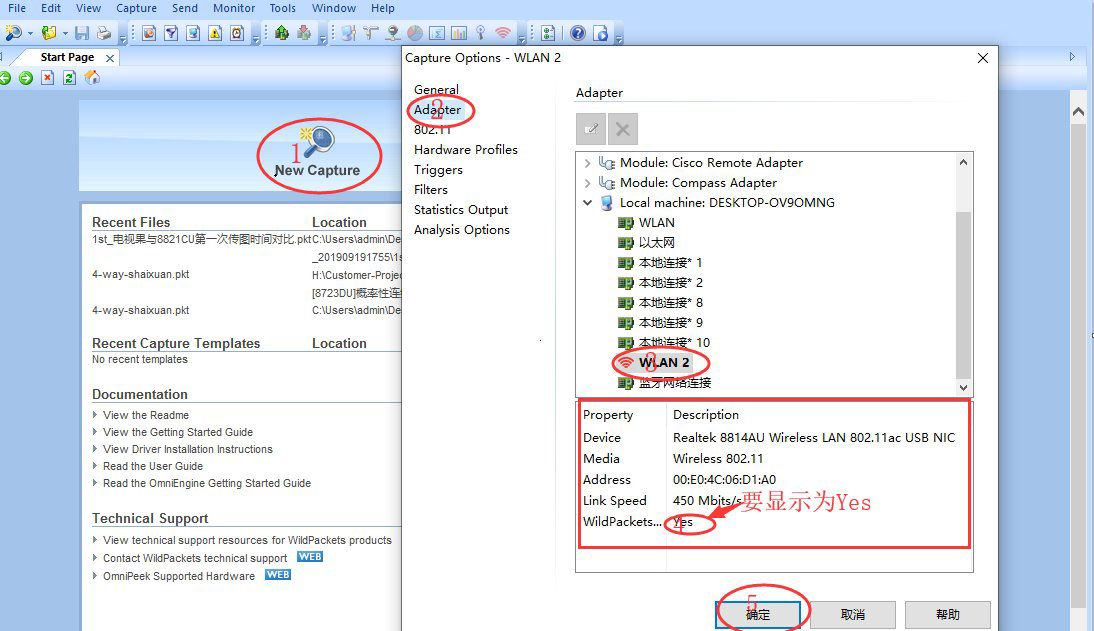Click the yellow warning alarms icon
Image resolution: width=1094 pixels, height=631 pixels.
click(215, 33)
